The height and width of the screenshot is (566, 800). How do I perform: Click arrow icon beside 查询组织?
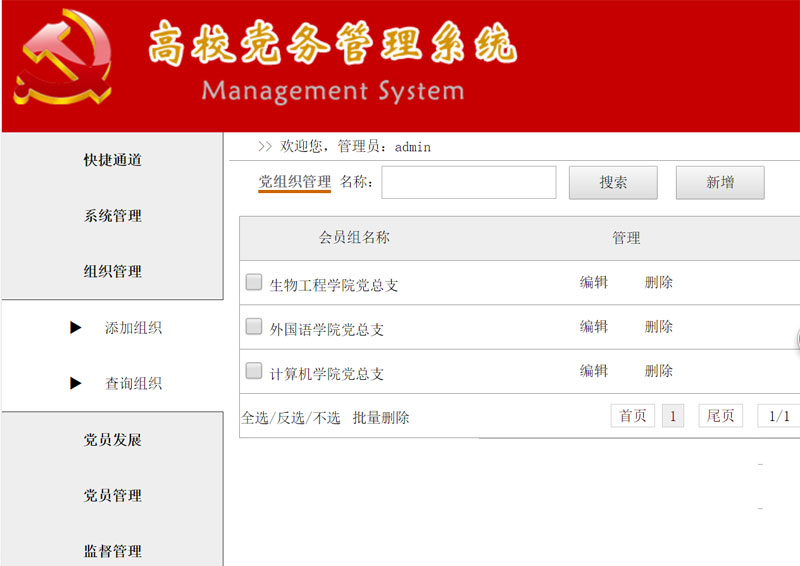coord(76,383)
